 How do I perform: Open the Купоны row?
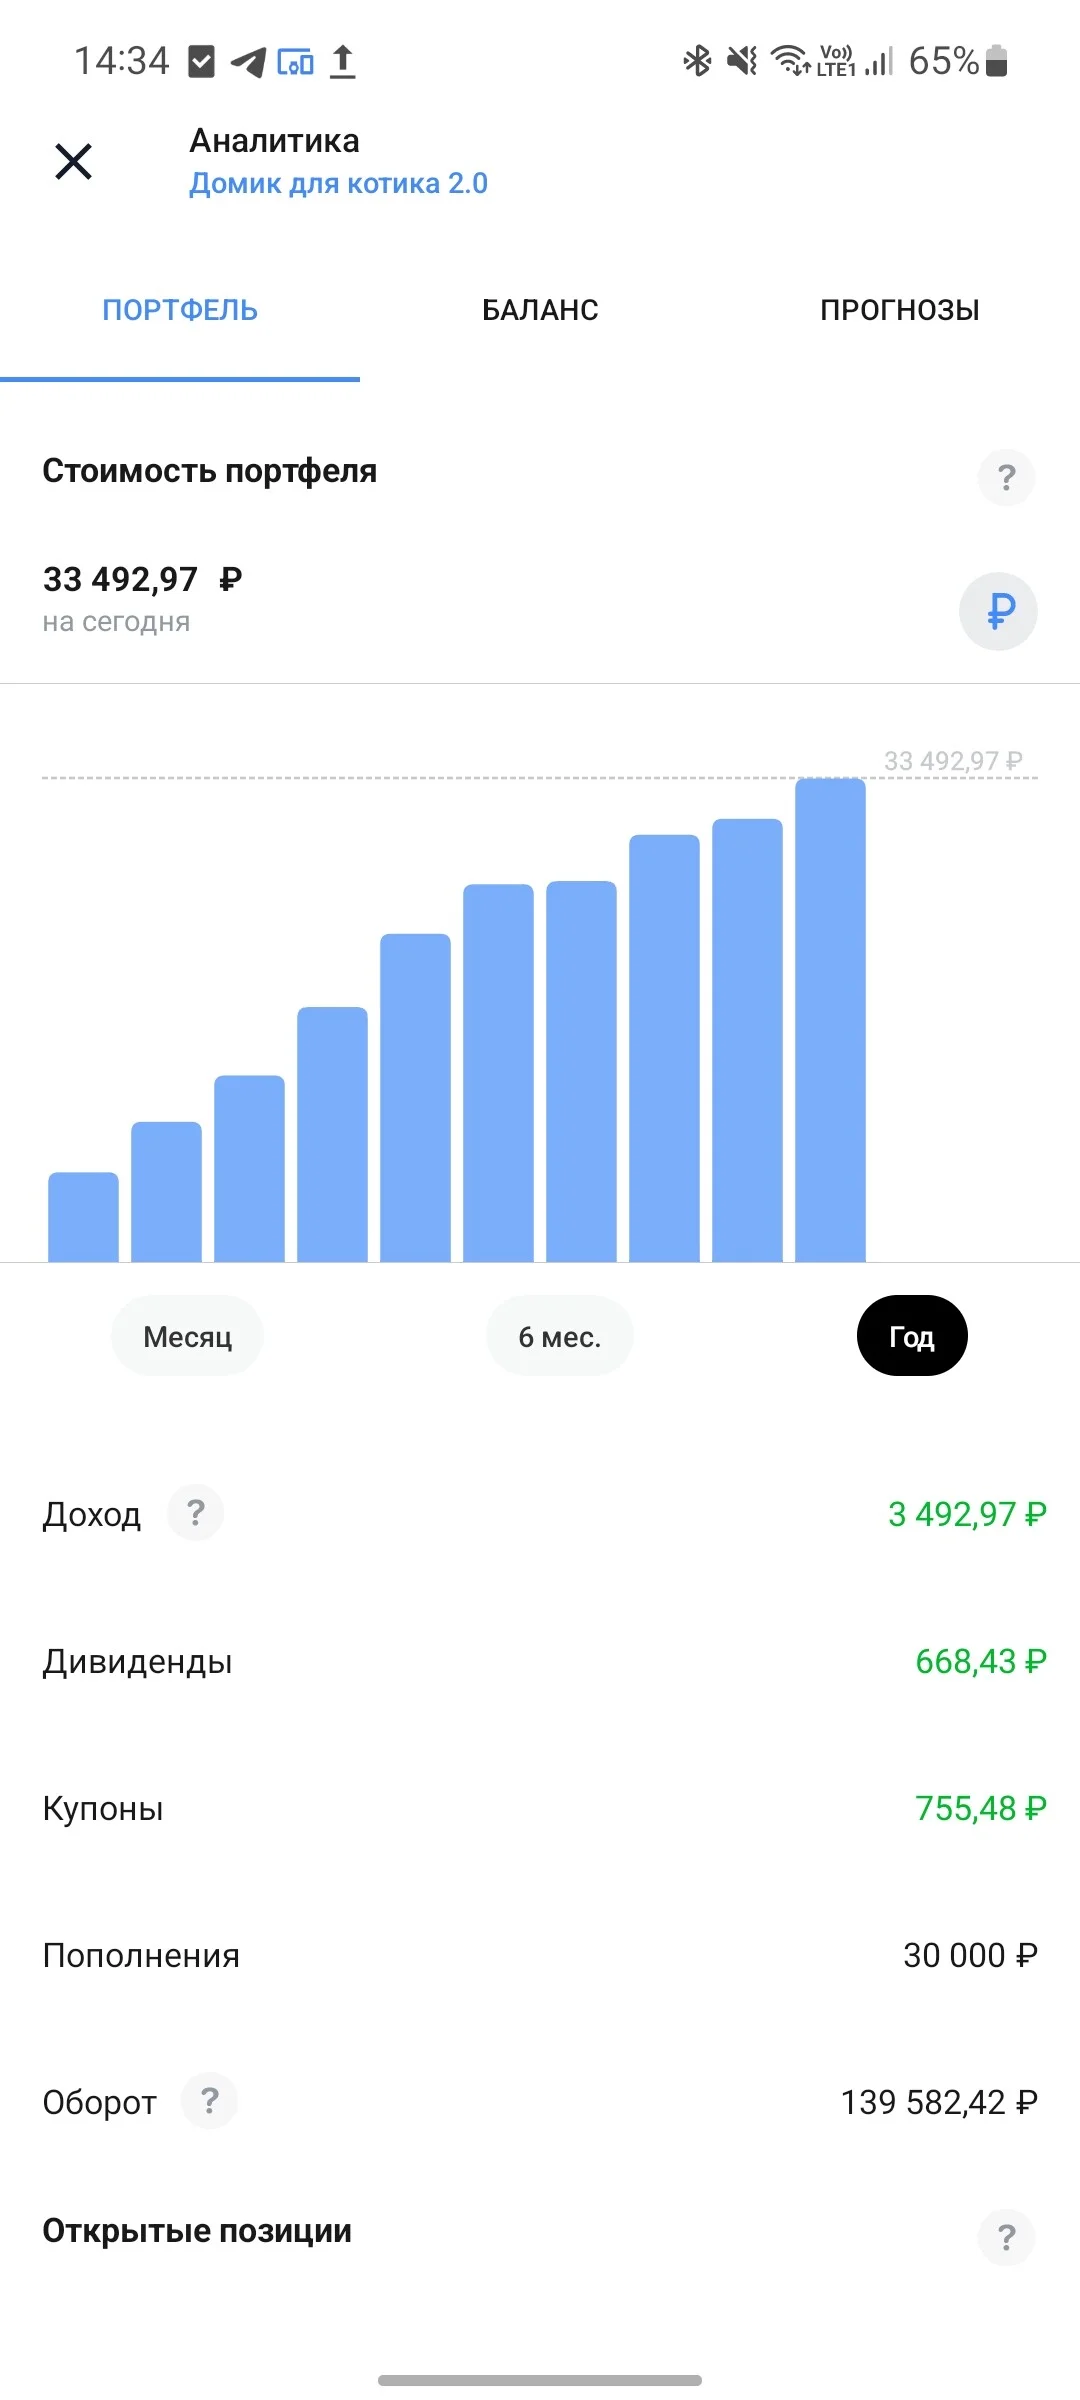[x=540, y=1808]
